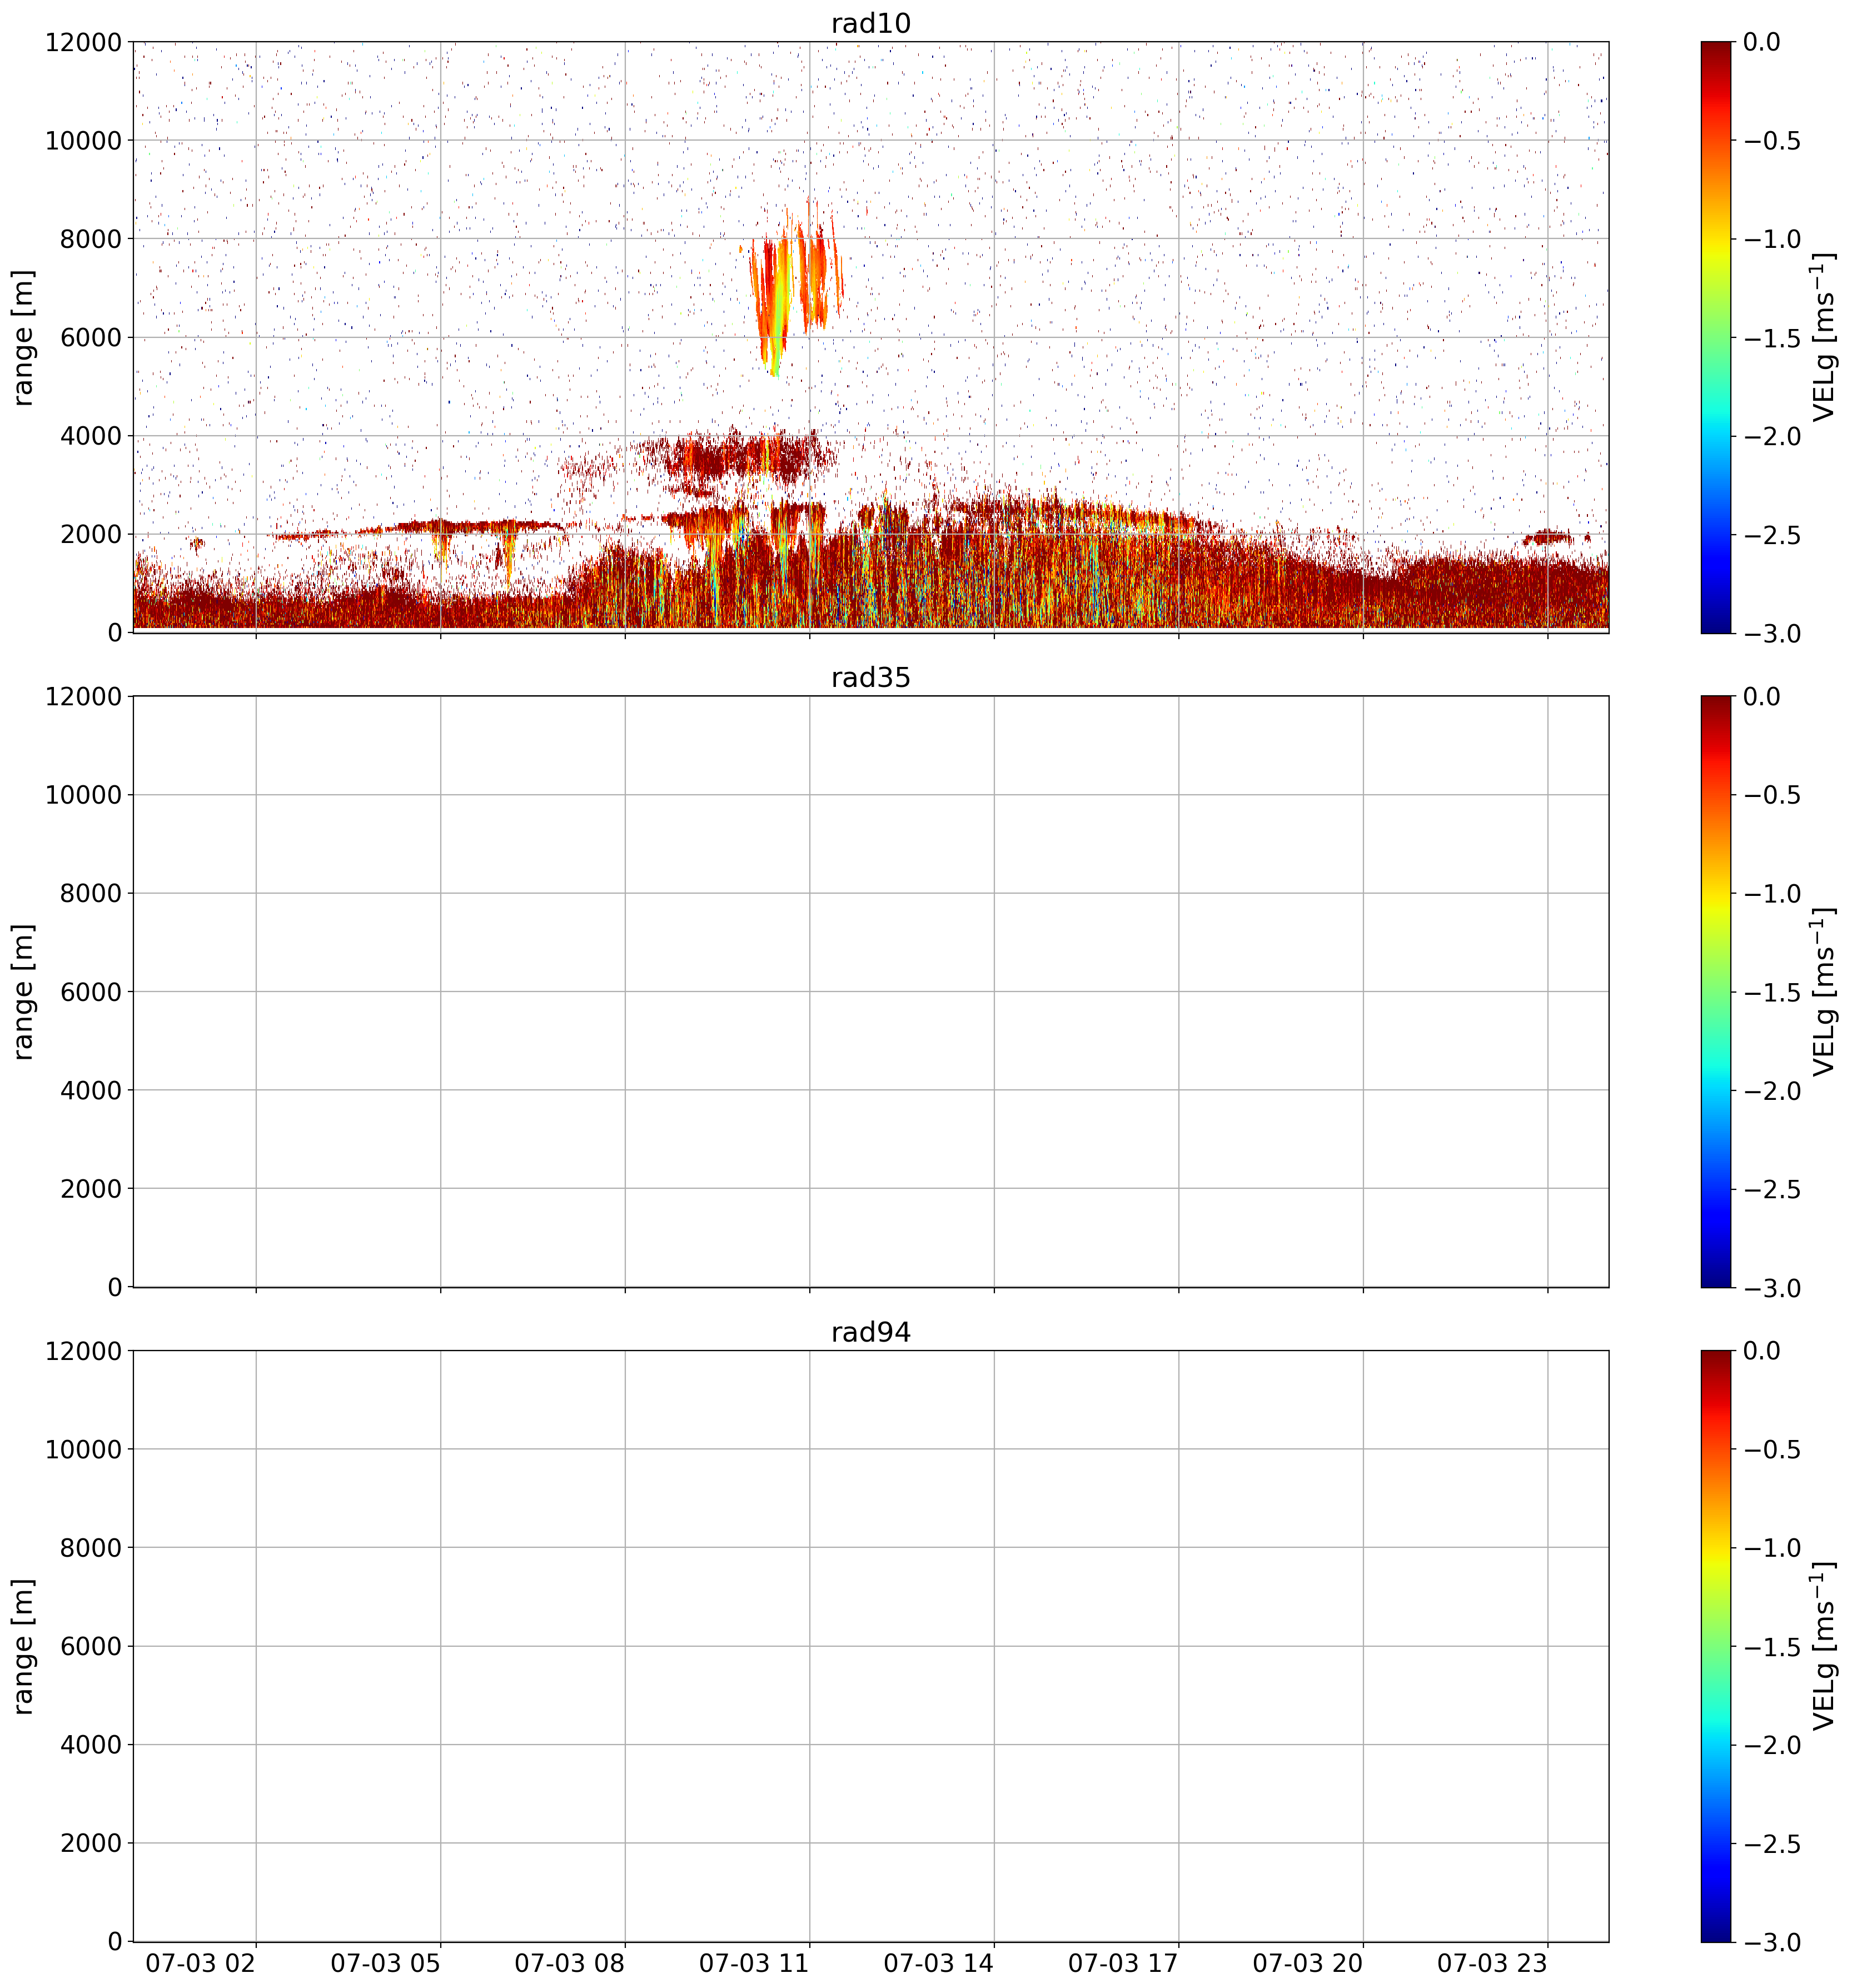
Task: Click the 2000 range tick of rad10
Action: [90, 534]
